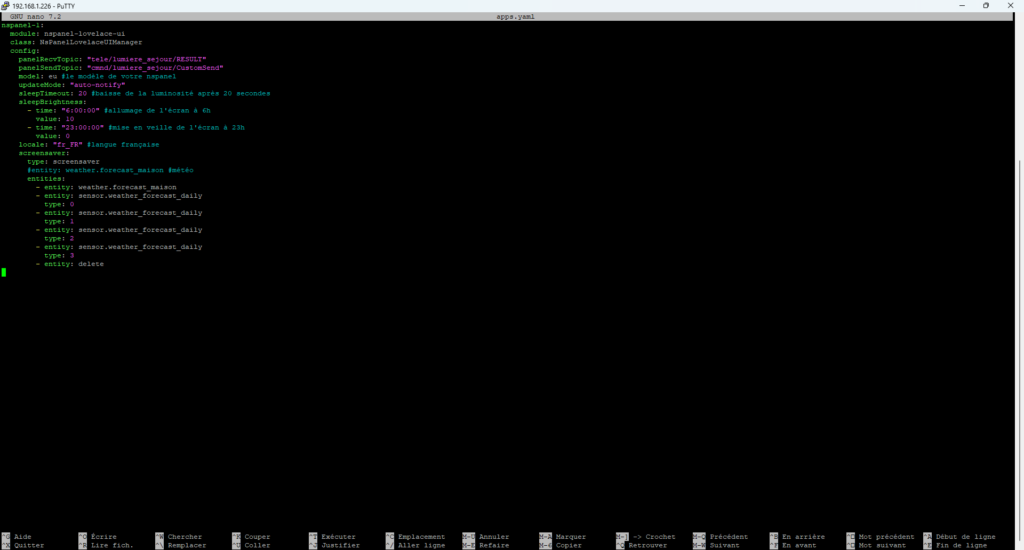The width and height of the screenshot is (1024, 550).
Task: Place cursor on 'nspanel-1:' line
Action: [x=23, y=25]
